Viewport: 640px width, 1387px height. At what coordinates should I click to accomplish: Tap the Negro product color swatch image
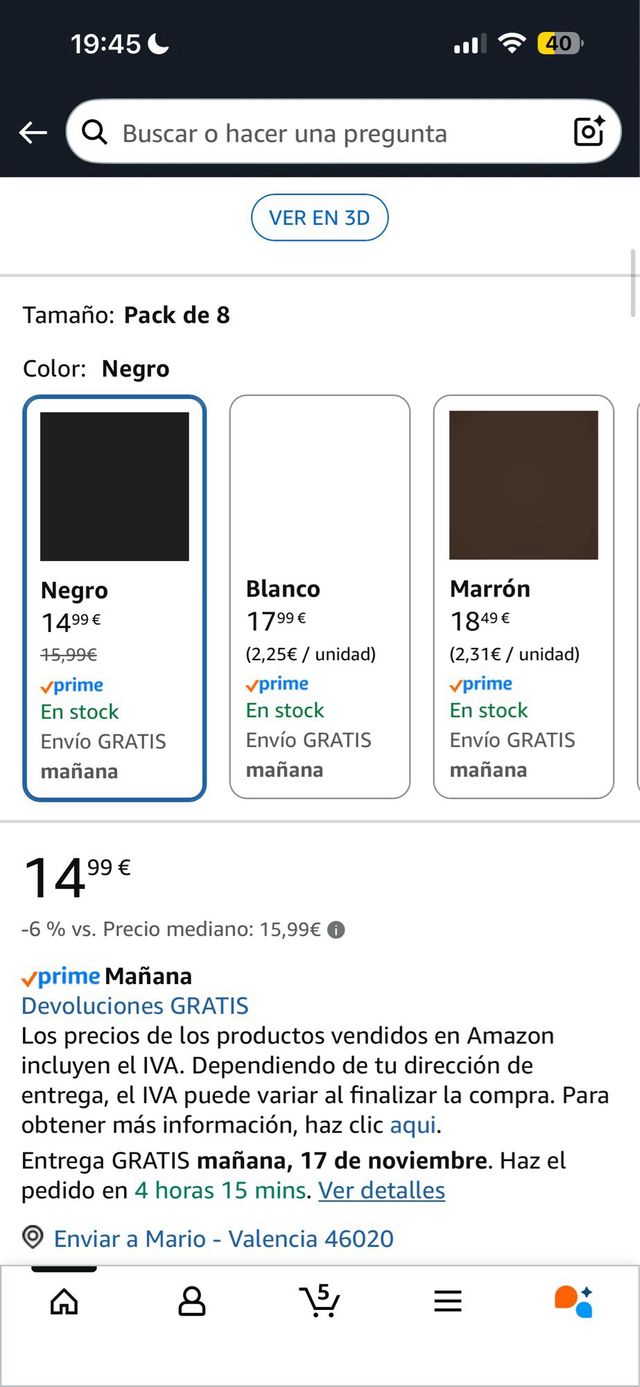click(113, 487)
